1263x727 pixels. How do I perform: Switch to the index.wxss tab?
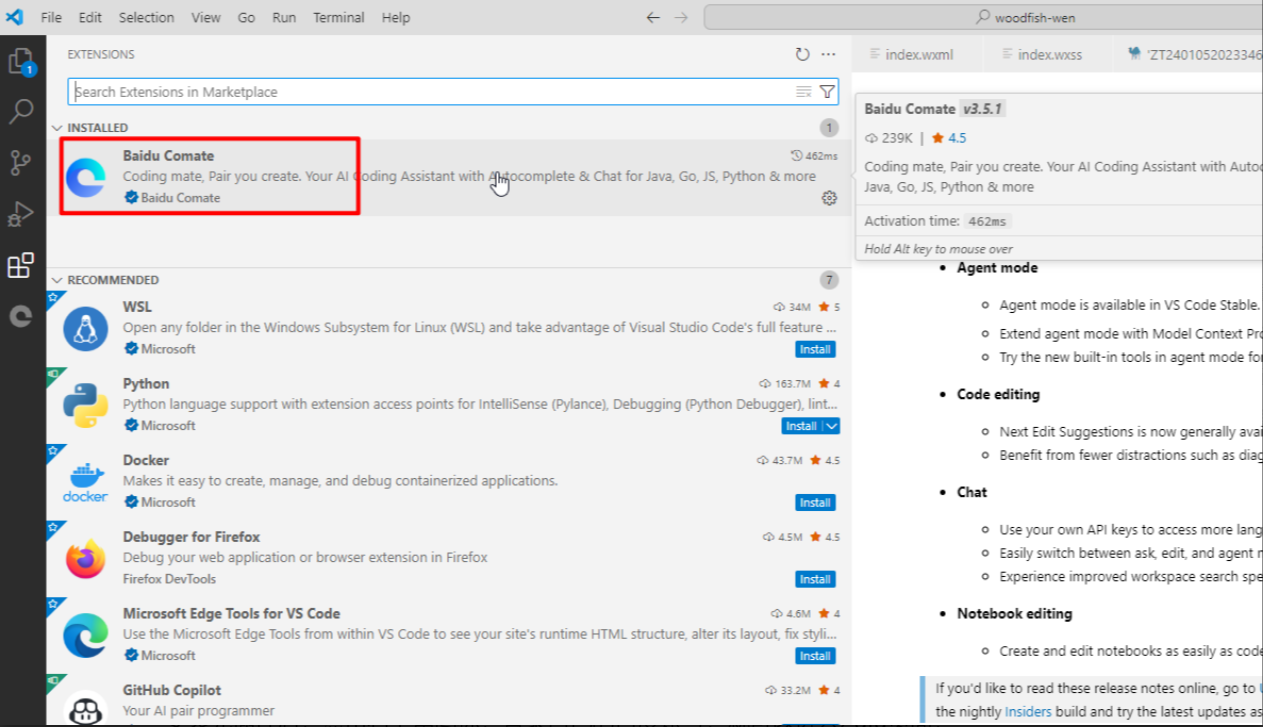(1050, 54)
